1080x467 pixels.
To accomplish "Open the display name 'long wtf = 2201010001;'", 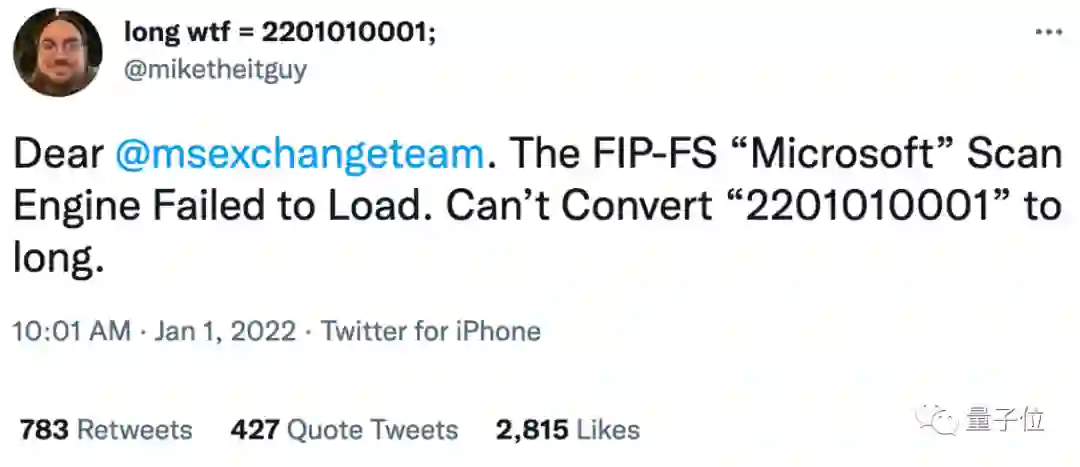I will click(x=280, y=32).
